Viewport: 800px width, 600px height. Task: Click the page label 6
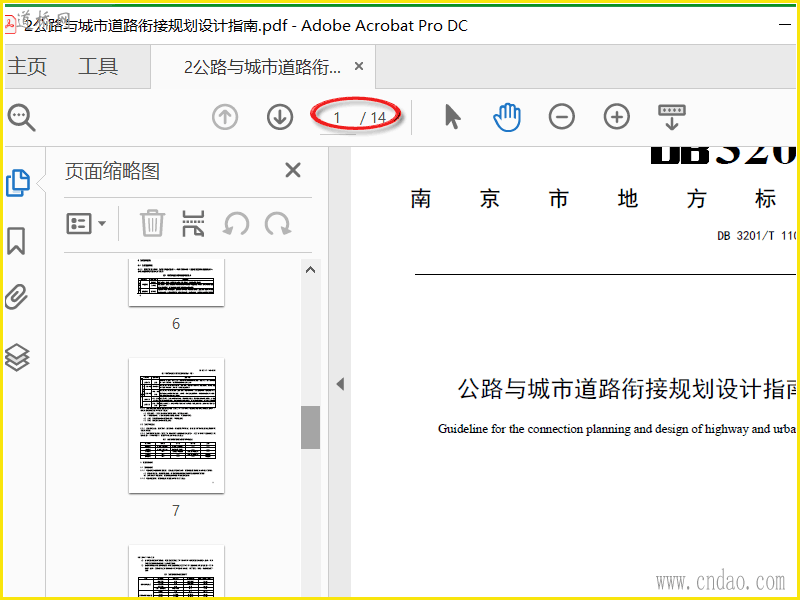pos(176,323)
